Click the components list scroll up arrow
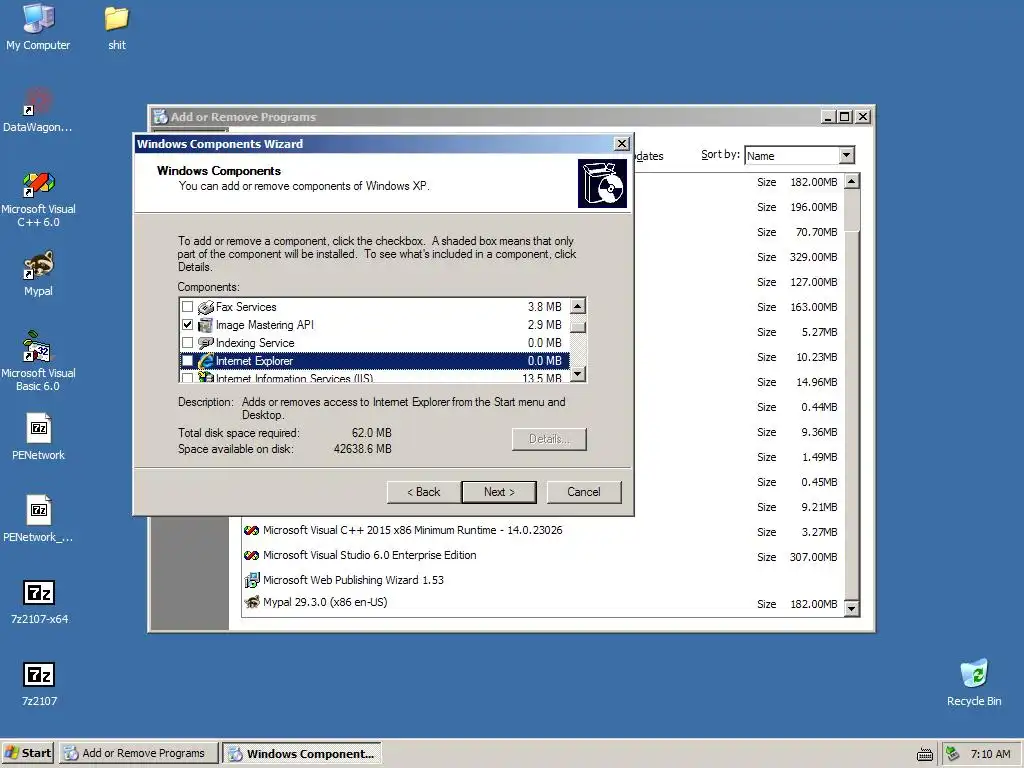 click(x=577, y=306)
